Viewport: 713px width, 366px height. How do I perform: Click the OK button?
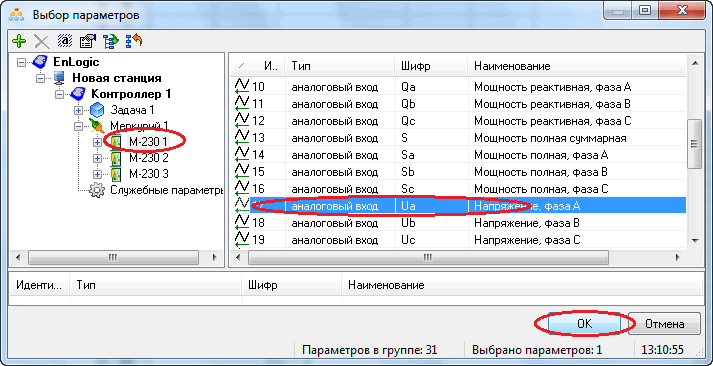coord(584,324)
